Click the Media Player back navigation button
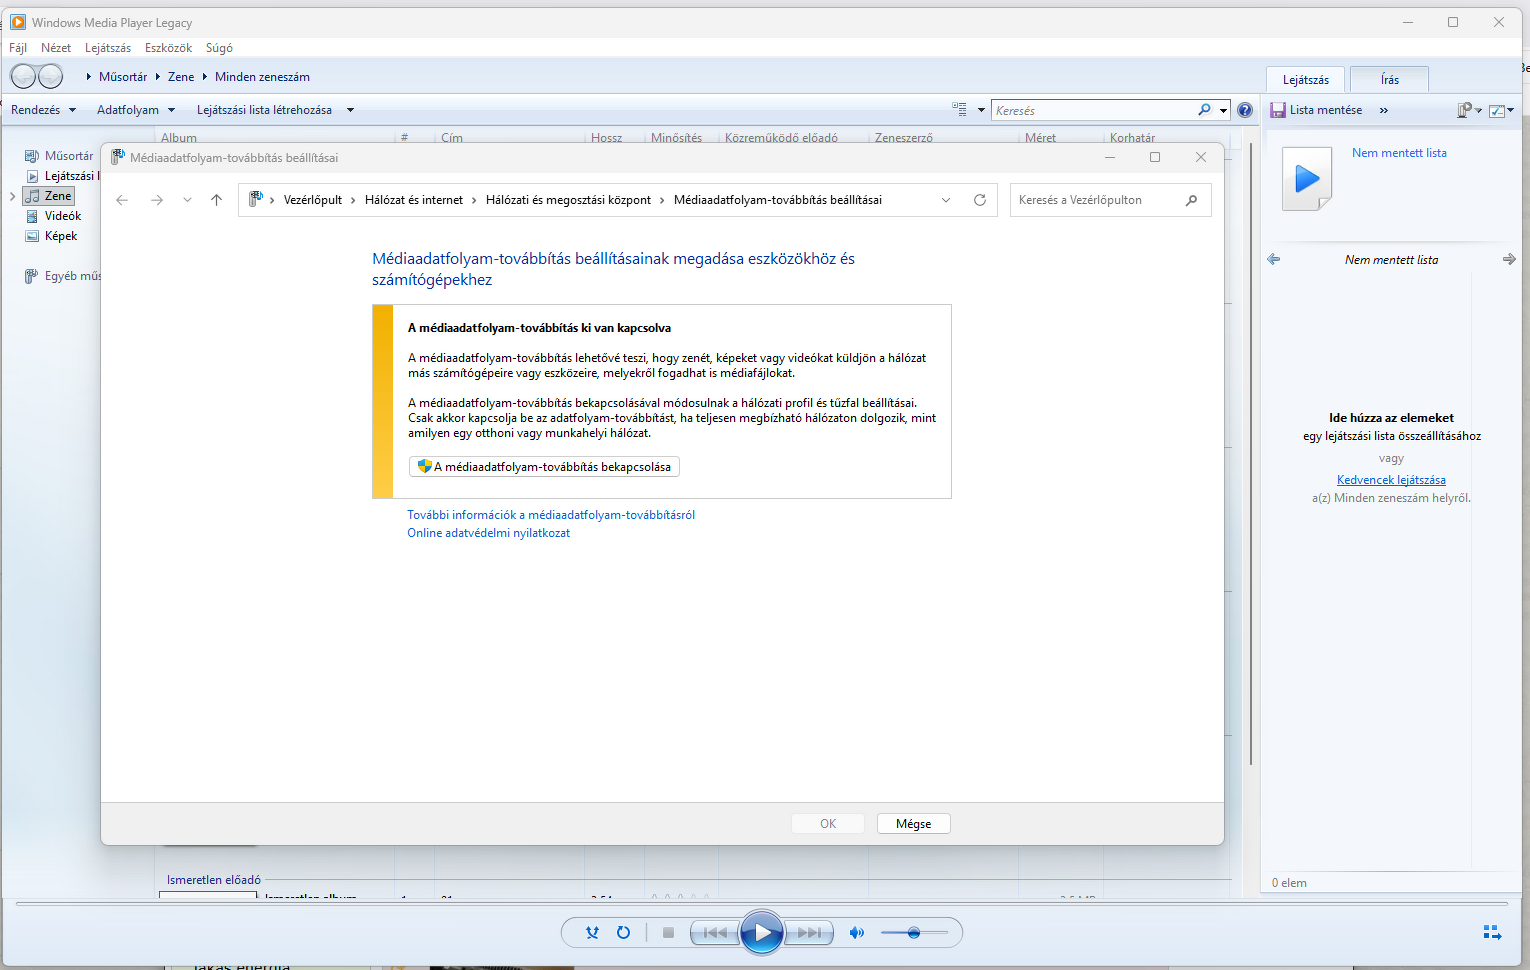The image size is (1530, 970). coord(24,76)
